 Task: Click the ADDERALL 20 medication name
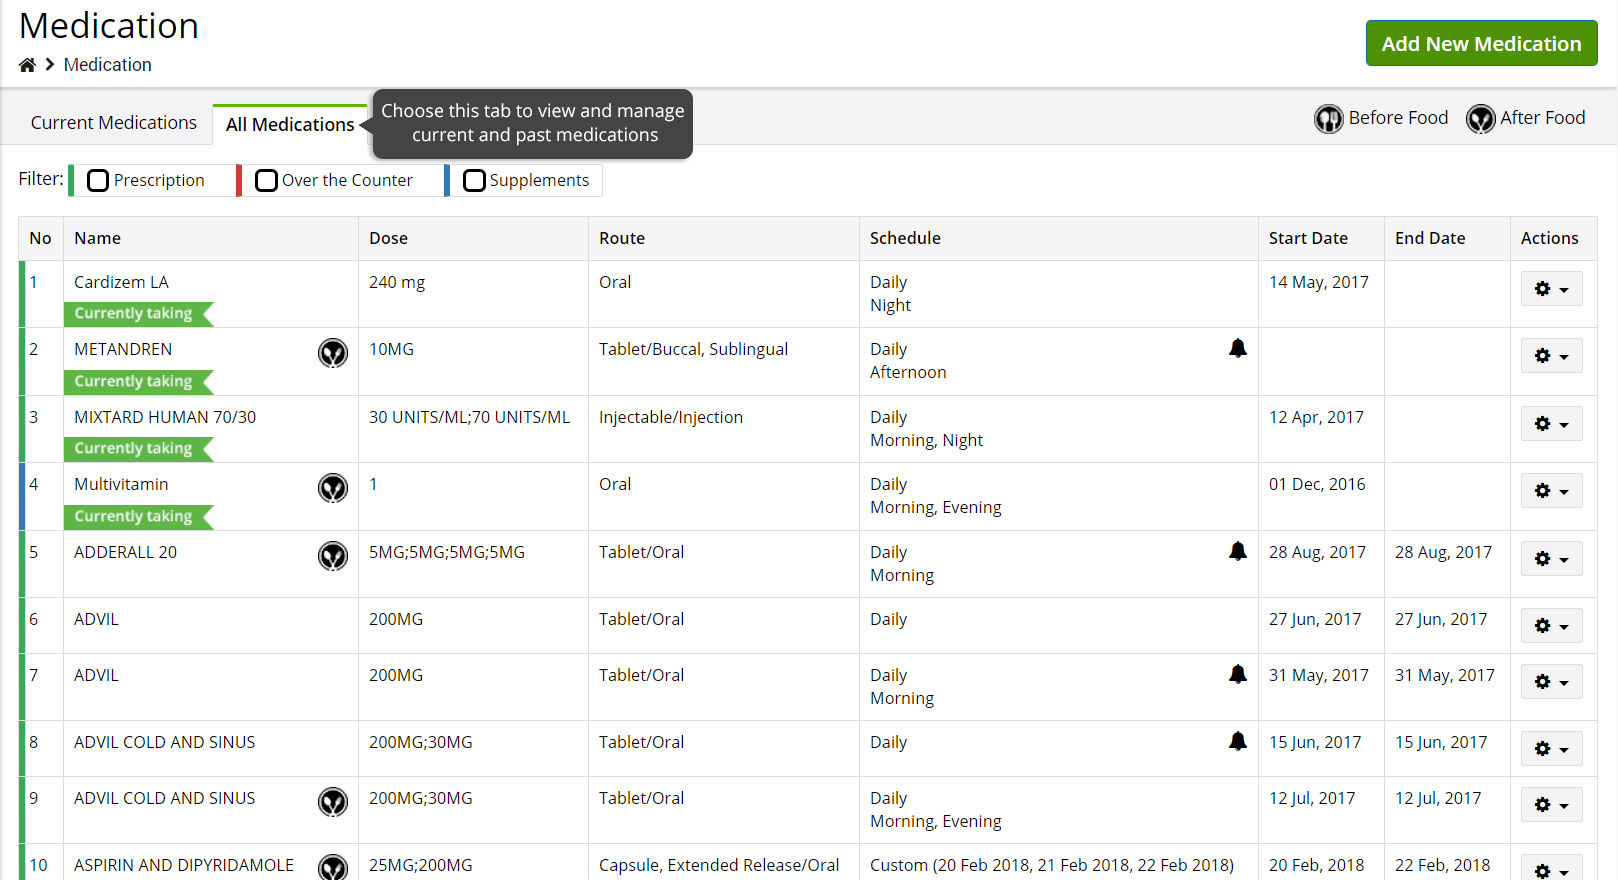(x=125, y=552)
